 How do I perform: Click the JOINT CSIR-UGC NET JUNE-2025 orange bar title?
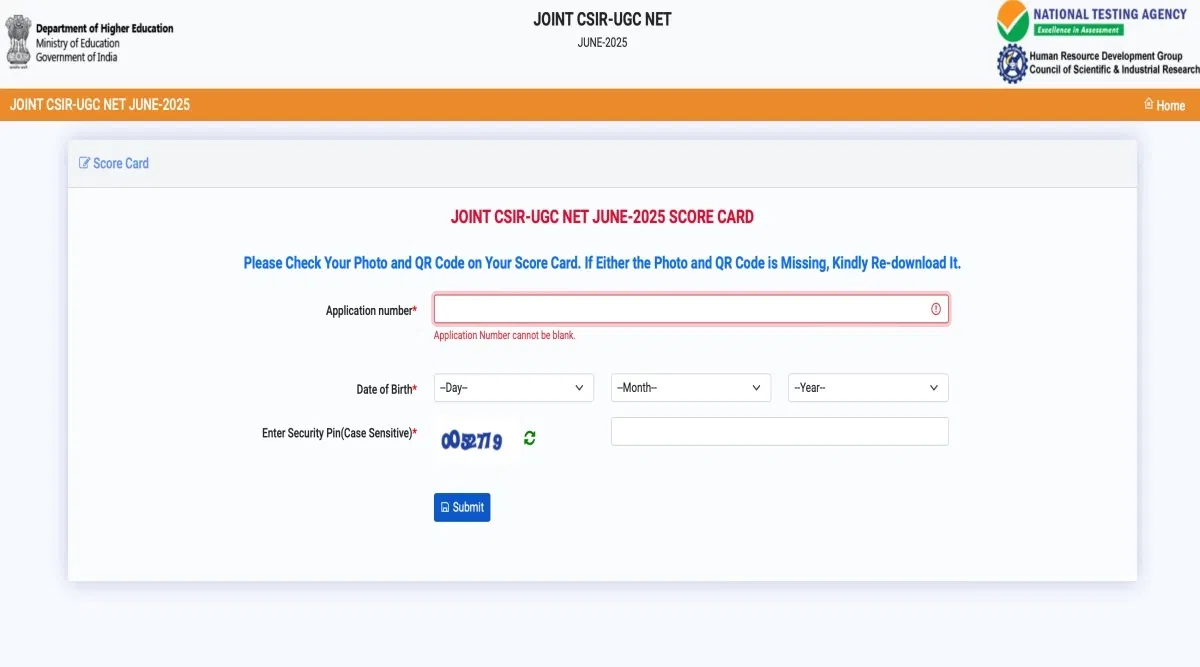100,105
